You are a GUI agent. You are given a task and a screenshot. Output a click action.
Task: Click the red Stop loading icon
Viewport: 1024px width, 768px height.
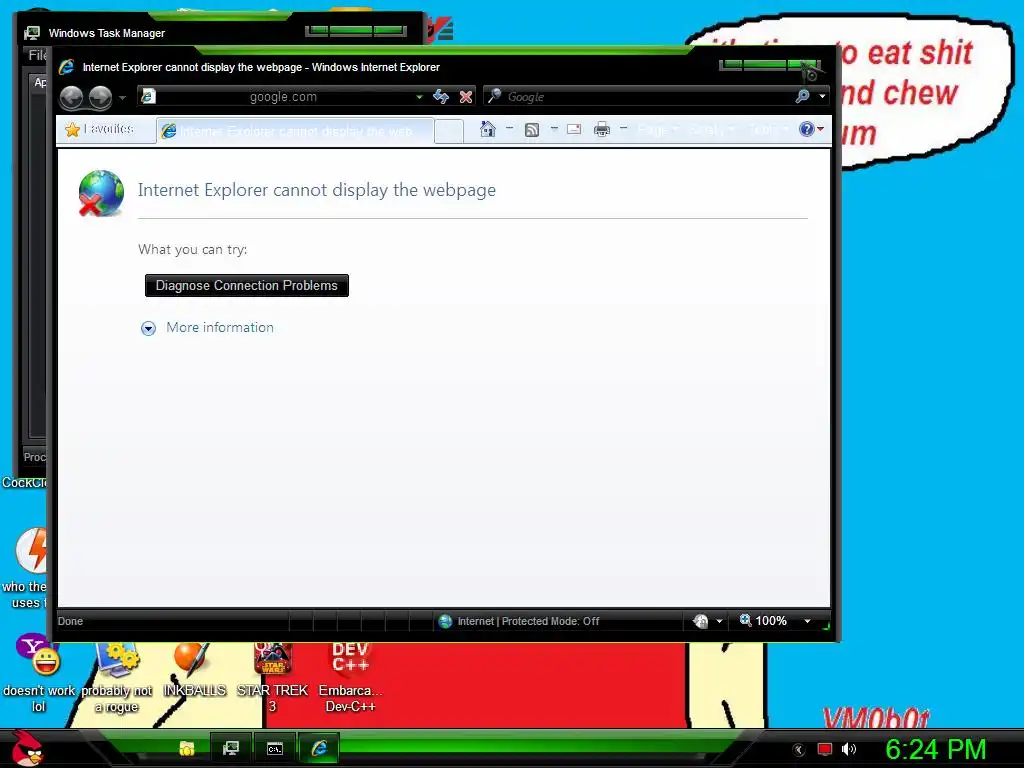point(466,97)
